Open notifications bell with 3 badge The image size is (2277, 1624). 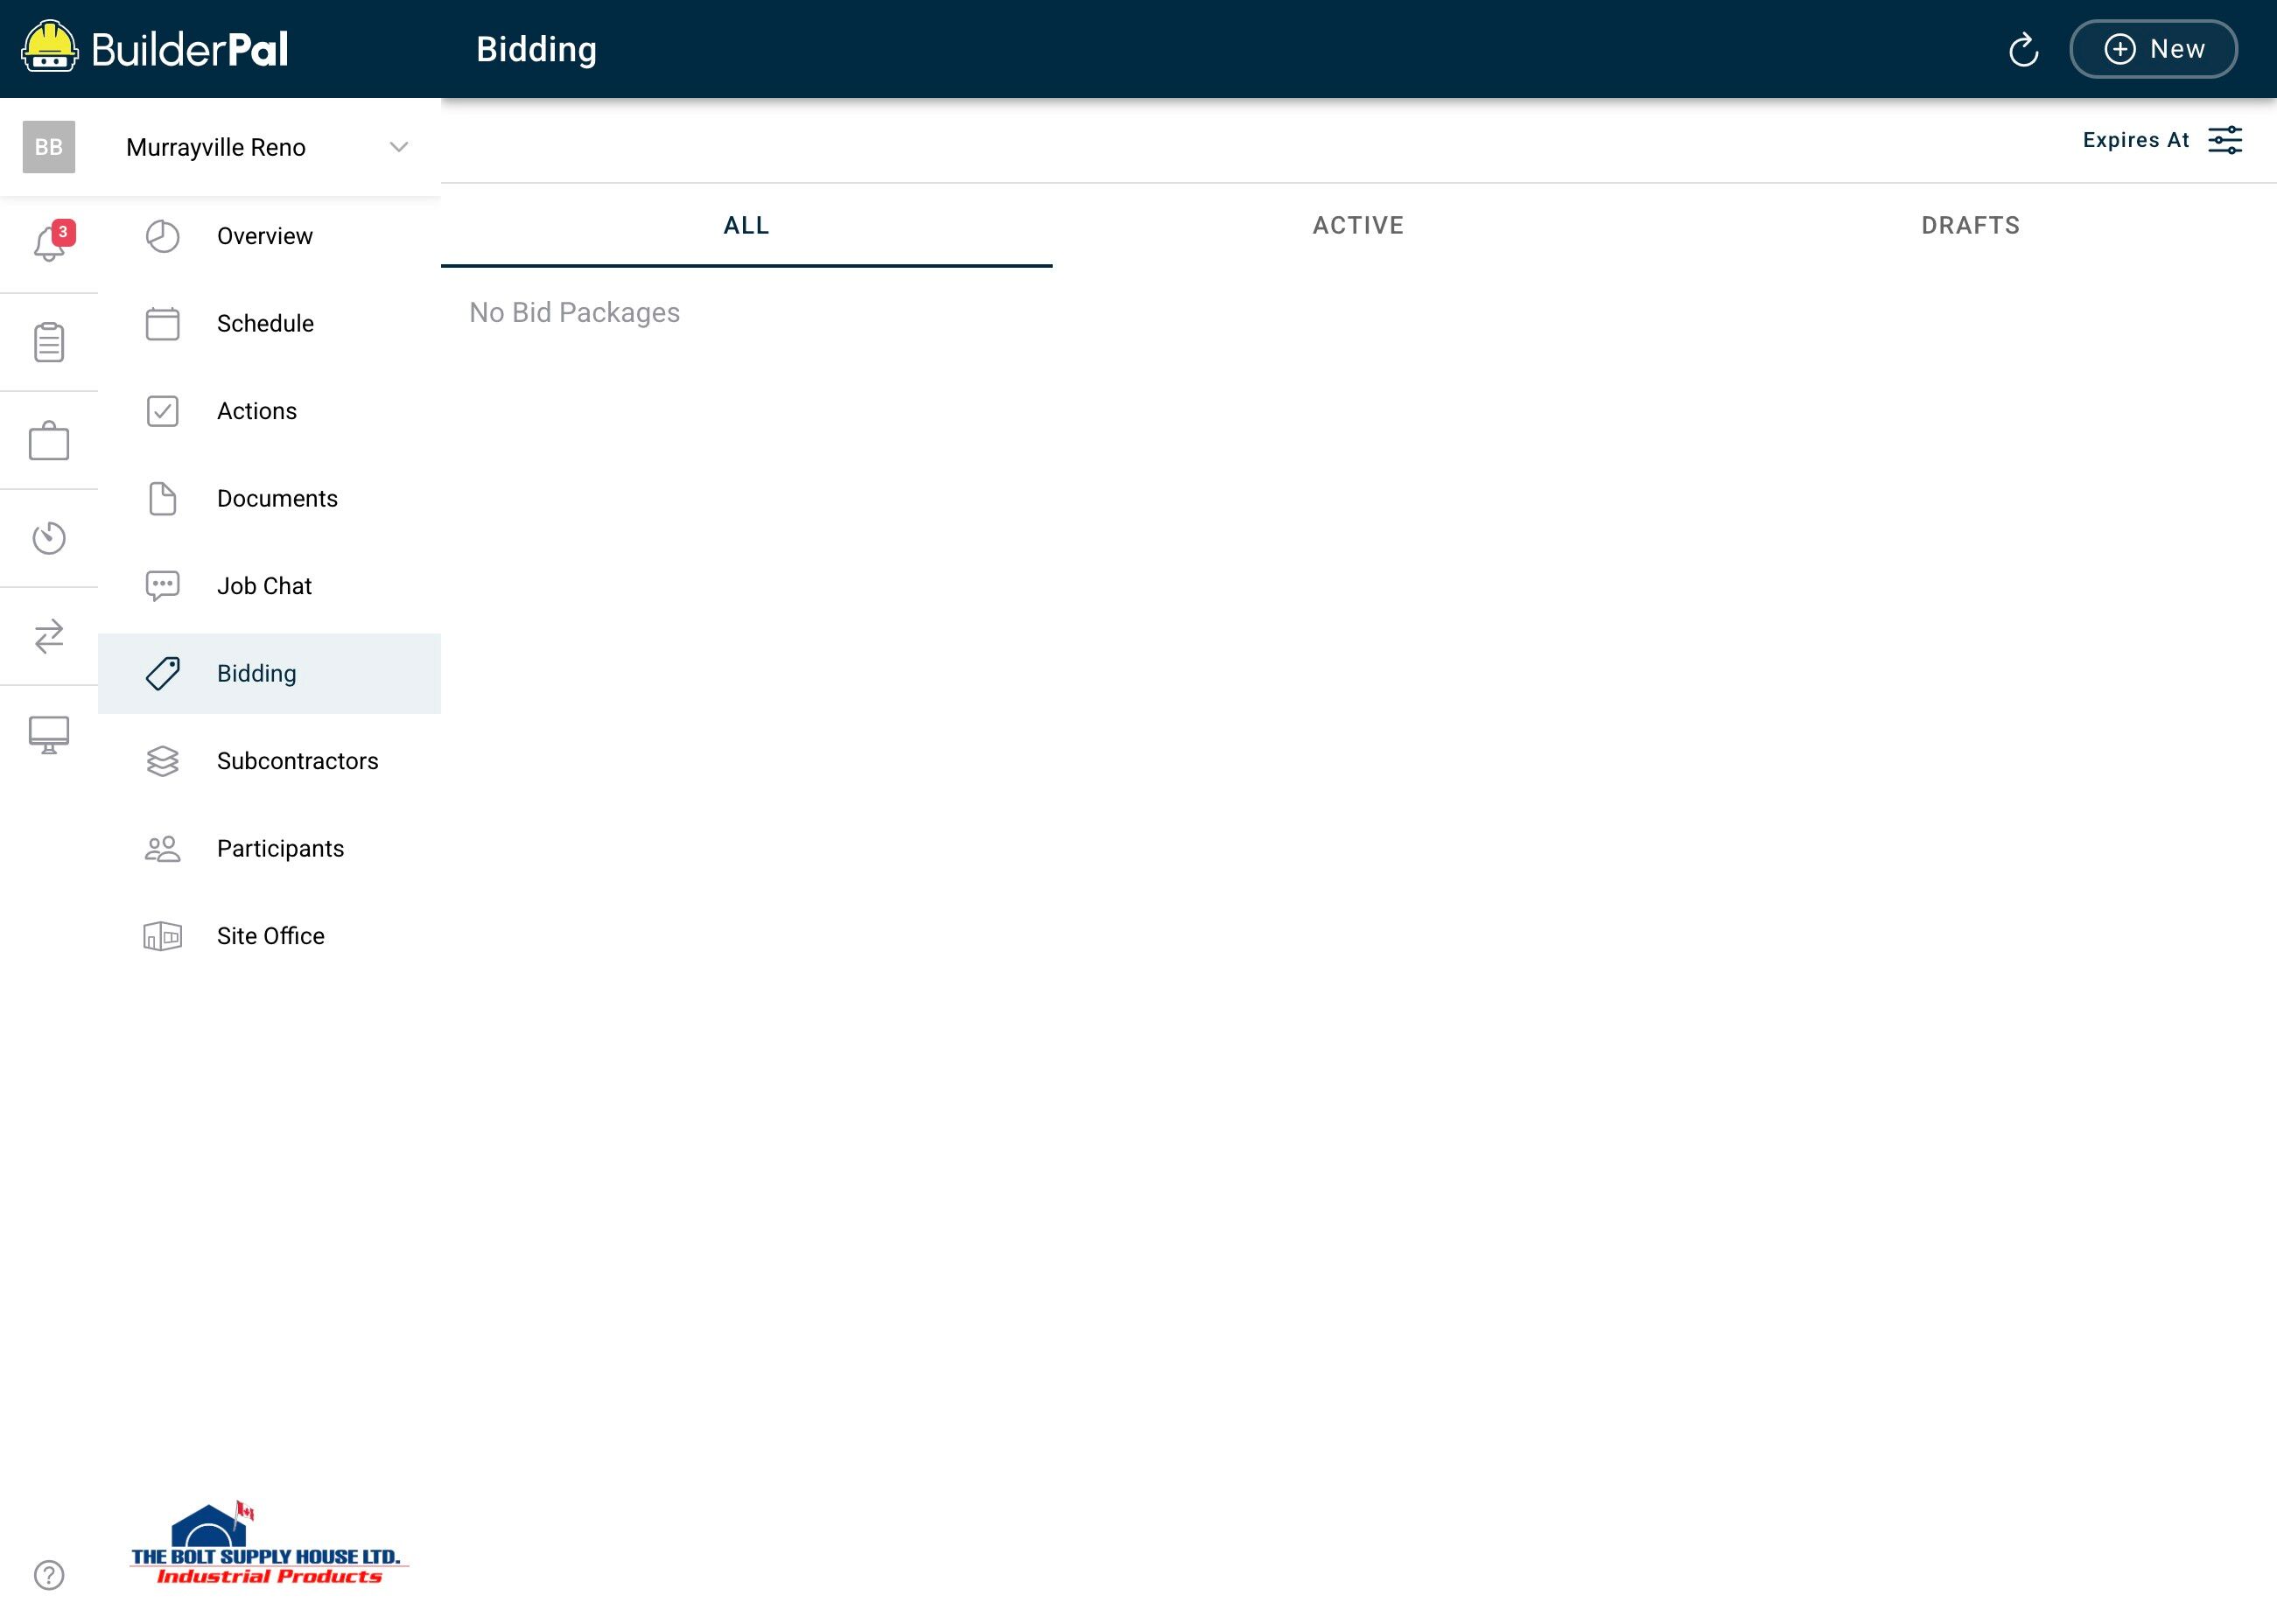pyautogui.click(x=49, y=243)
